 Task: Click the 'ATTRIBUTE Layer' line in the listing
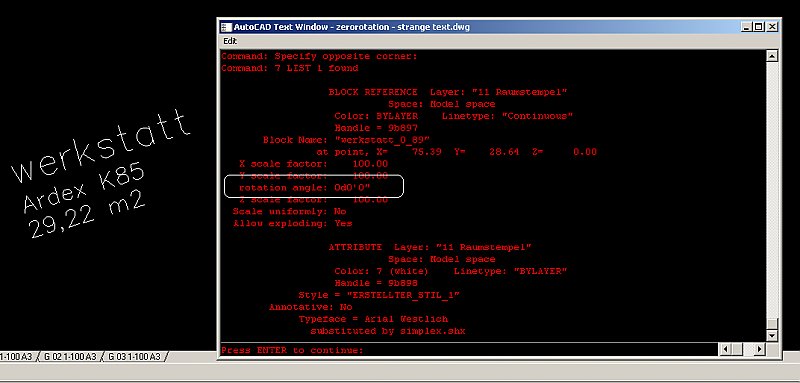(430, 247)
